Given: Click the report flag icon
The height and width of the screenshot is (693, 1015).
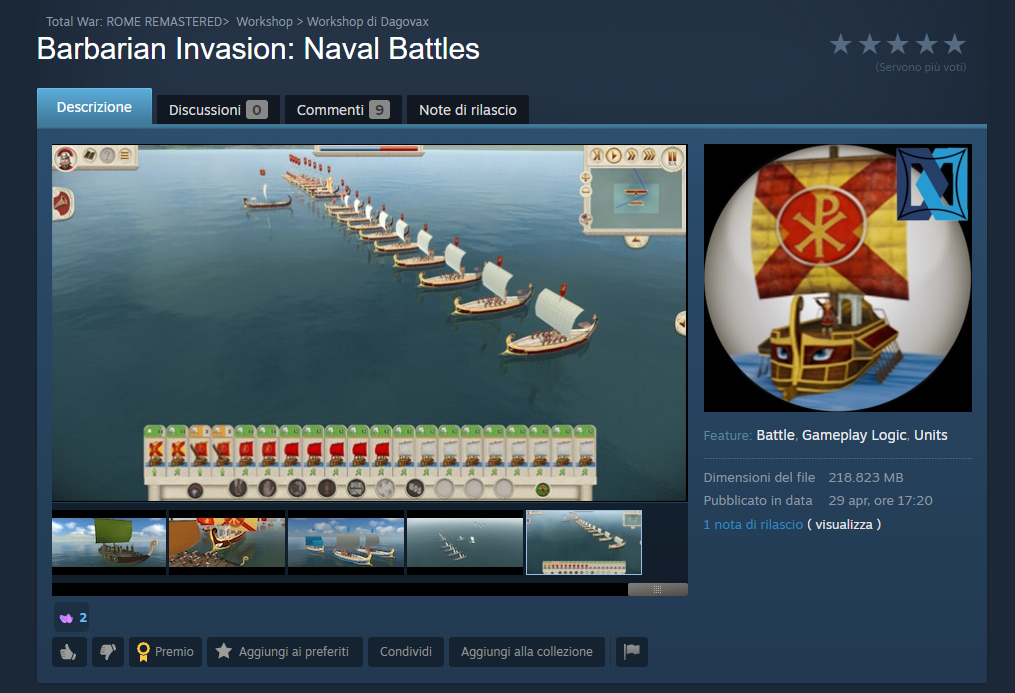Looking at the screenshot, I should [x=631, y=652].
